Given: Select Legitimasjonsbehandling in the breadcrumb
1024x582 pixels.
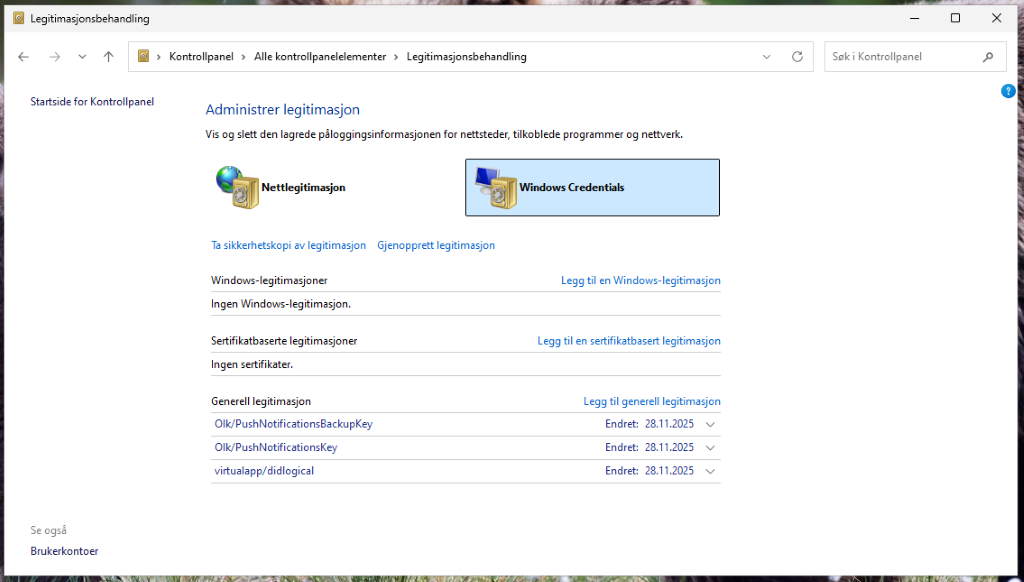Looking at the screenshot, I should (466, 57).
